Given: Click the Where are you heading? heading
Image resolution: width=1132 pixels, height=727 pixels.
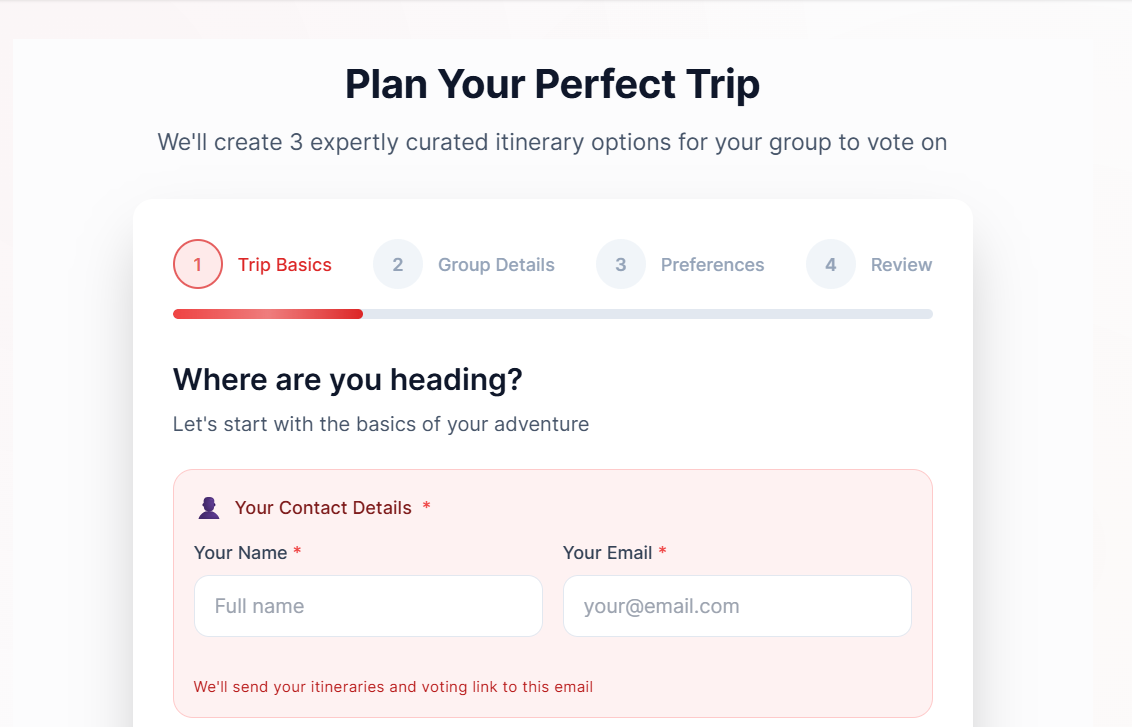Looking at the screenshot, I should click(x=348, y=380).
